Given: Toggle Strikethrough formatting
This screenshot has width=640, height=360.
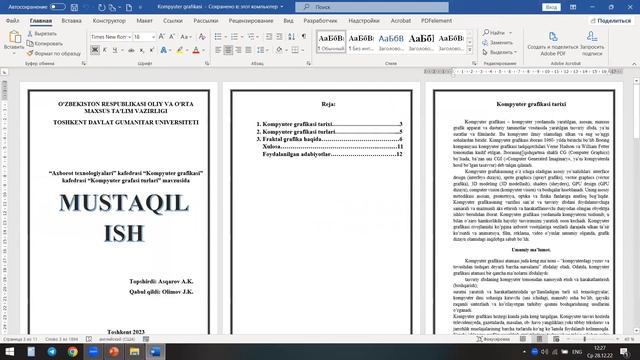Looking at the screenshot, I should (x=131, y=50).
